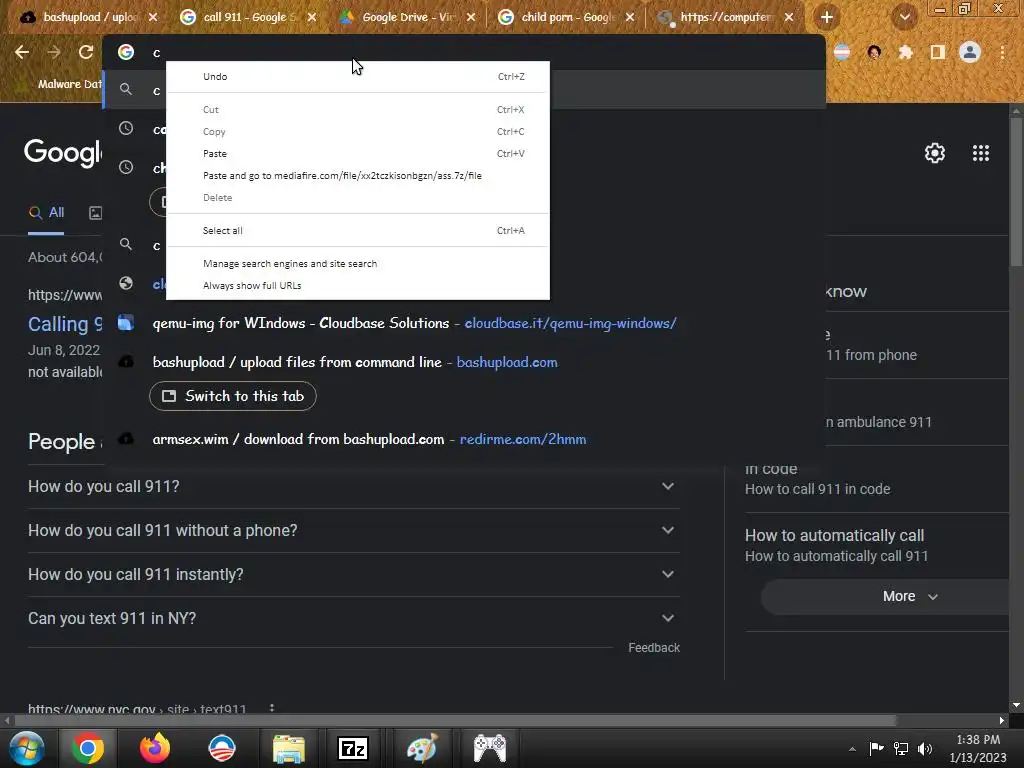The width and height of the screenshot is (1024, 768).
Task: Expand the More dropdown in side panel
Action: click(x=887, y=597)
